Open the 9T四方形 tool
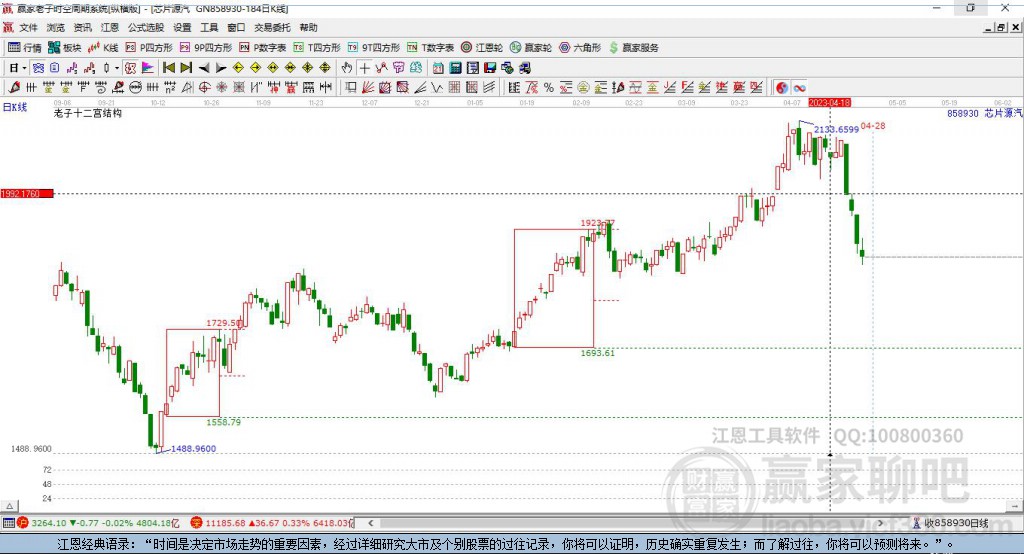 click(374, 48)
